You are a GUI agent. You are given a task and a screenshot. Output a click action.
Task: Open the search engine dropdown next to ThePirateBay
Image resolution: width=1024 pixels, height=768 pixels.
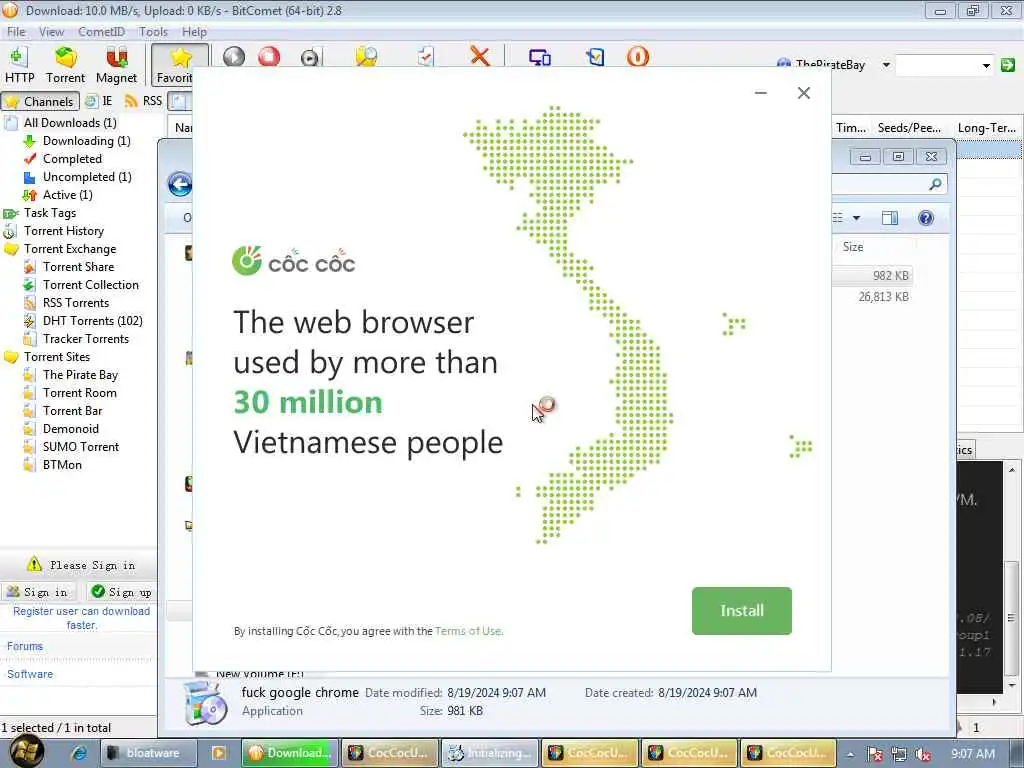(x=886, y=65)
